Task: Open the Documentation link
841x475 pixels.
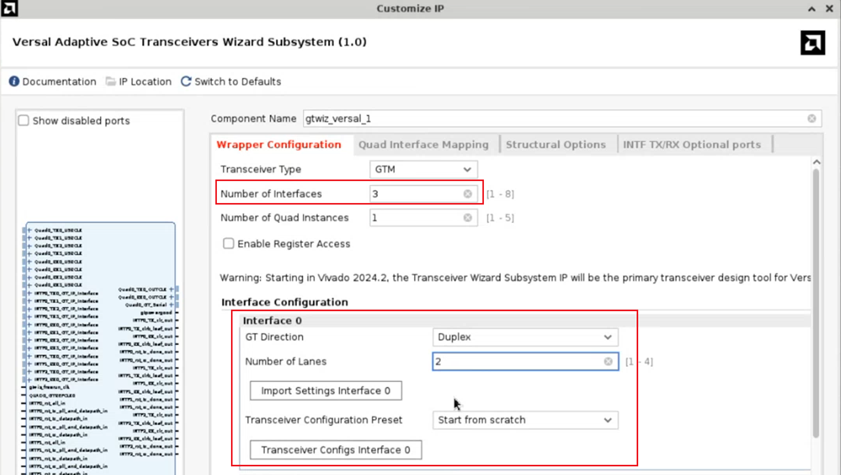Action: [x=59, y=81]
